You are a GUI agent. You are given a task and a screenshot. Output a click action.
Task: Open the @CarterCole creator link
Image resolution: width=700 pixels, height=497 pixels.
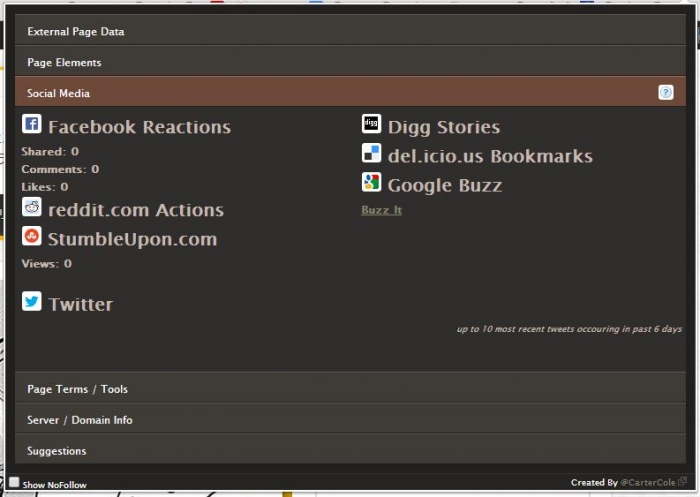(x=648, y=482)
